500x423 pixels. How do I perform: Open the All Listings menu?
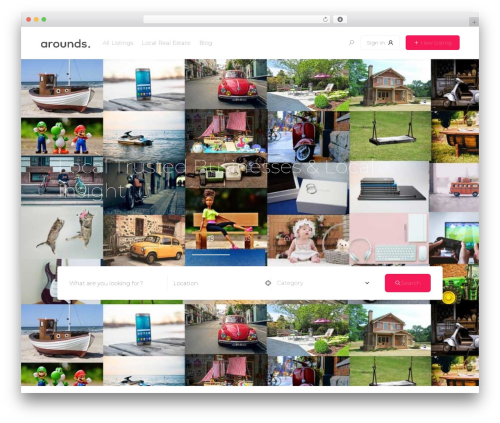pyautogui.click(x=118, y=43)
